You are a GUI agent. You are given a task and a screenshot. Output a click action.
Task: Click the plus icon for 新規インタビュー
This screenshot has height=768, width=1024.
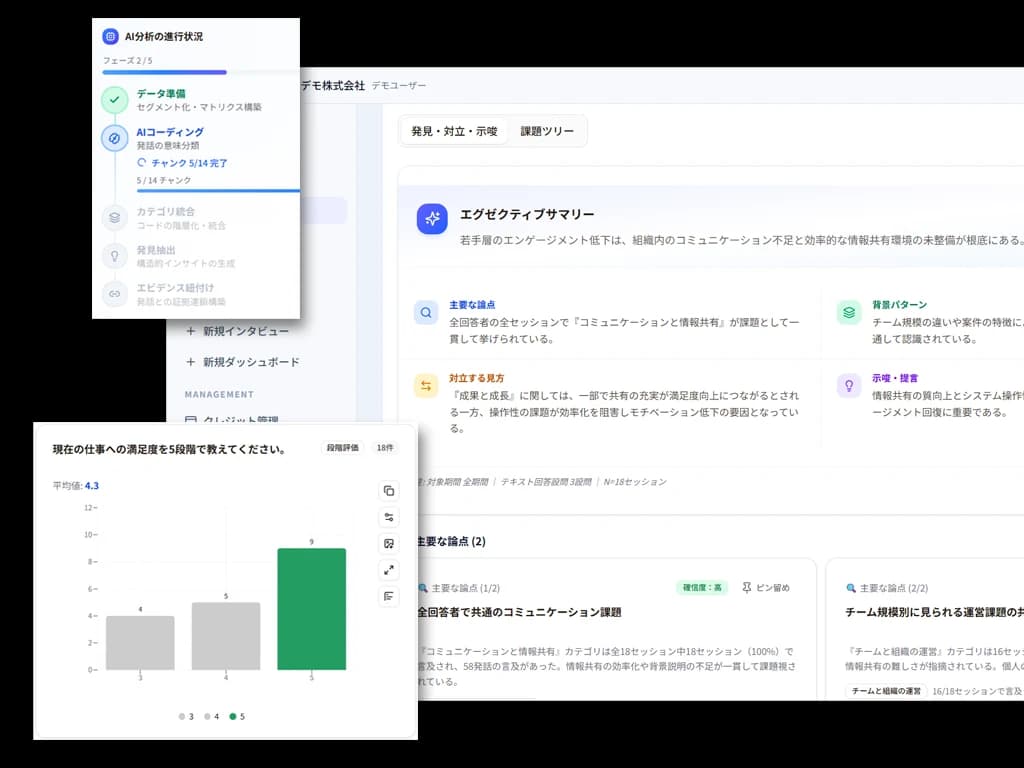191,331
